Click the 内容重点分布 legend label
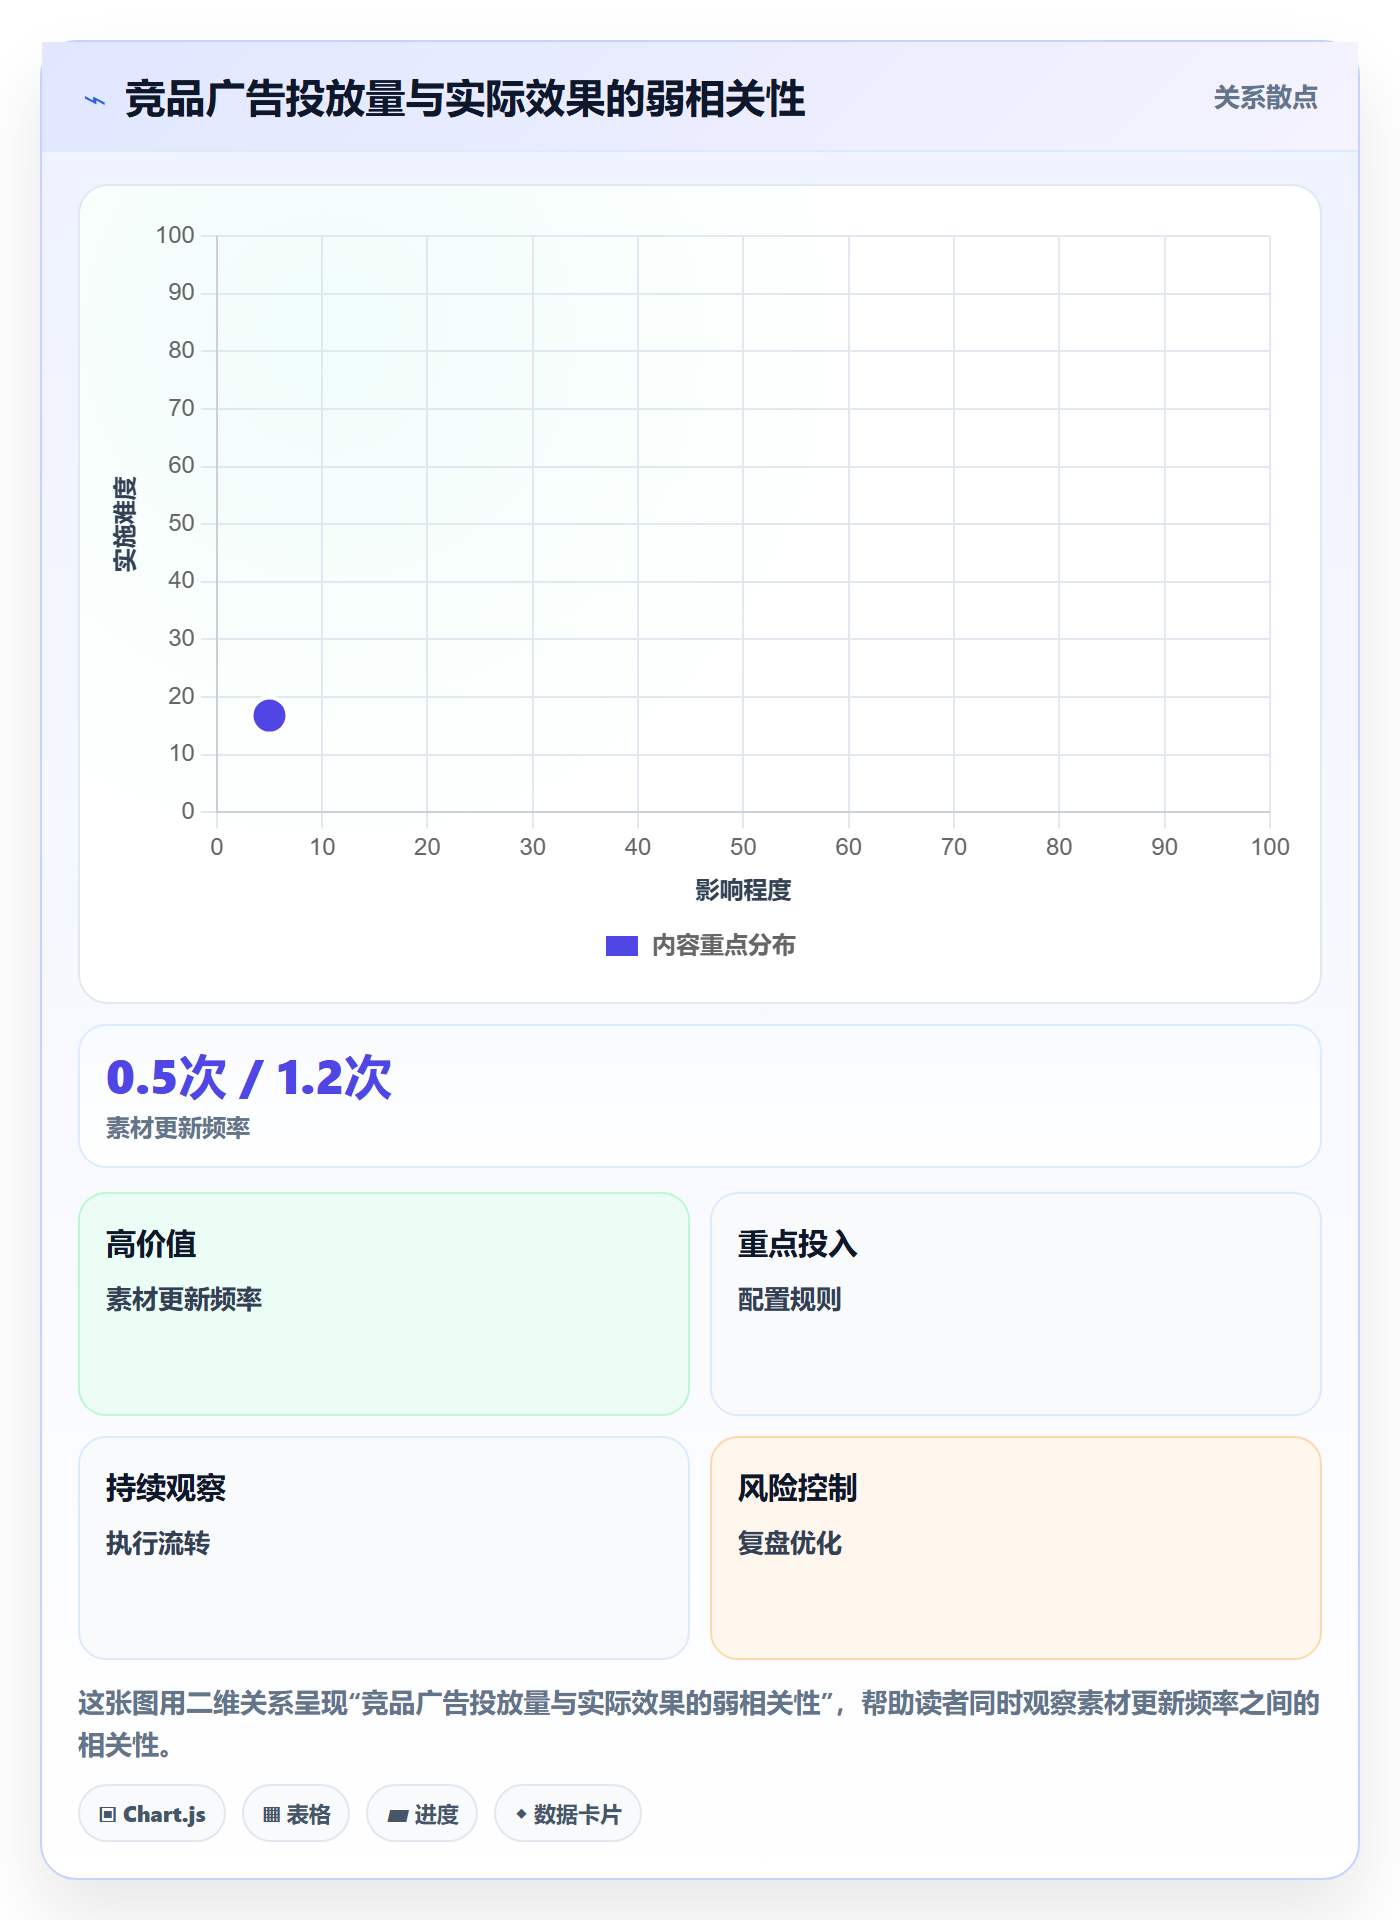 (723, 945)
